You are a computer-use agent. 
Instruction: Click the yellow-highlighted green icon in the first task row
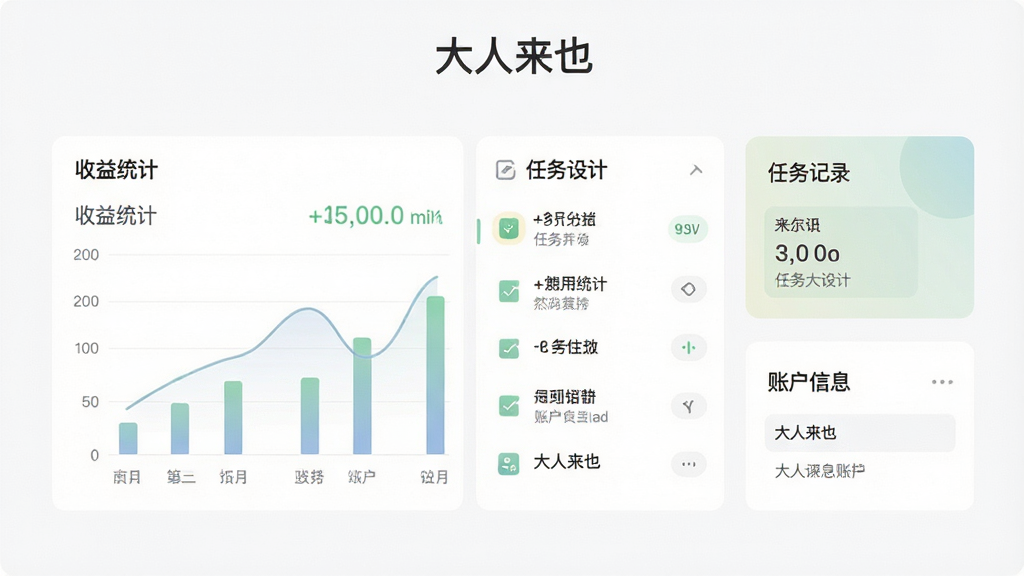point(509,229)
